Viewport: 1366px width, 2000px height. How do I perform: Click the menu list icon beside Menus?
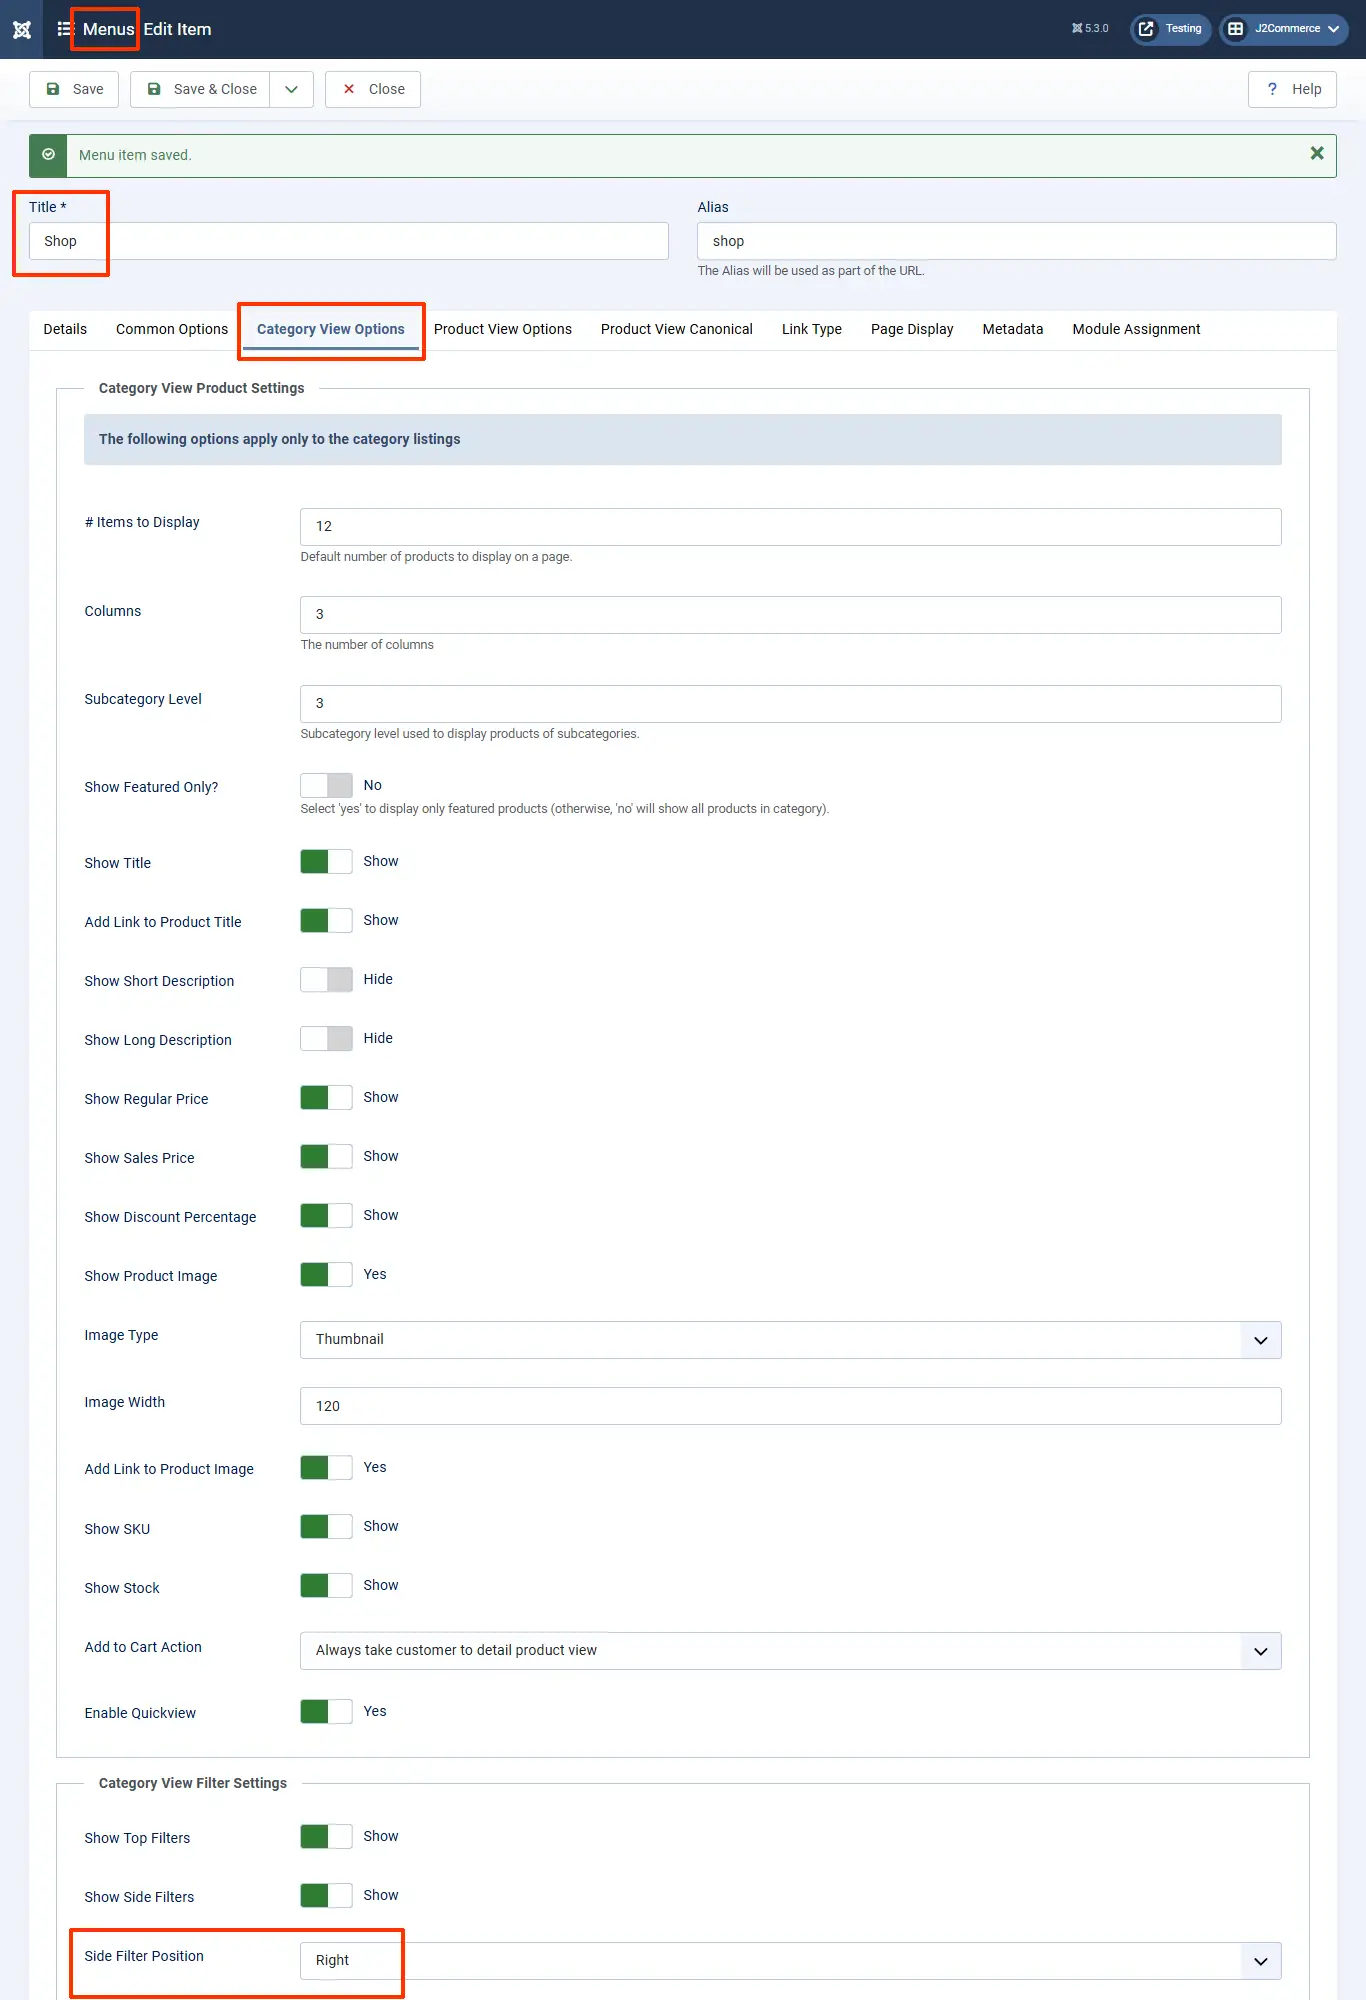tap(65, 29)
